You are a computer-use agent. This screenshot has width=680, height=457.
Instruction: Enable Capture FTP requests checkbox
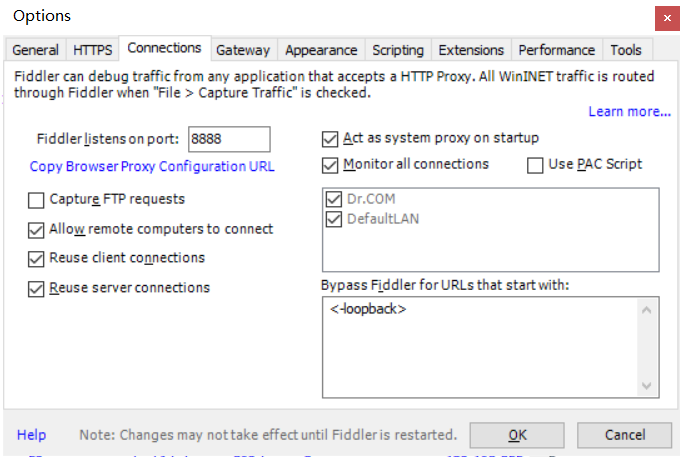[37, 201]
